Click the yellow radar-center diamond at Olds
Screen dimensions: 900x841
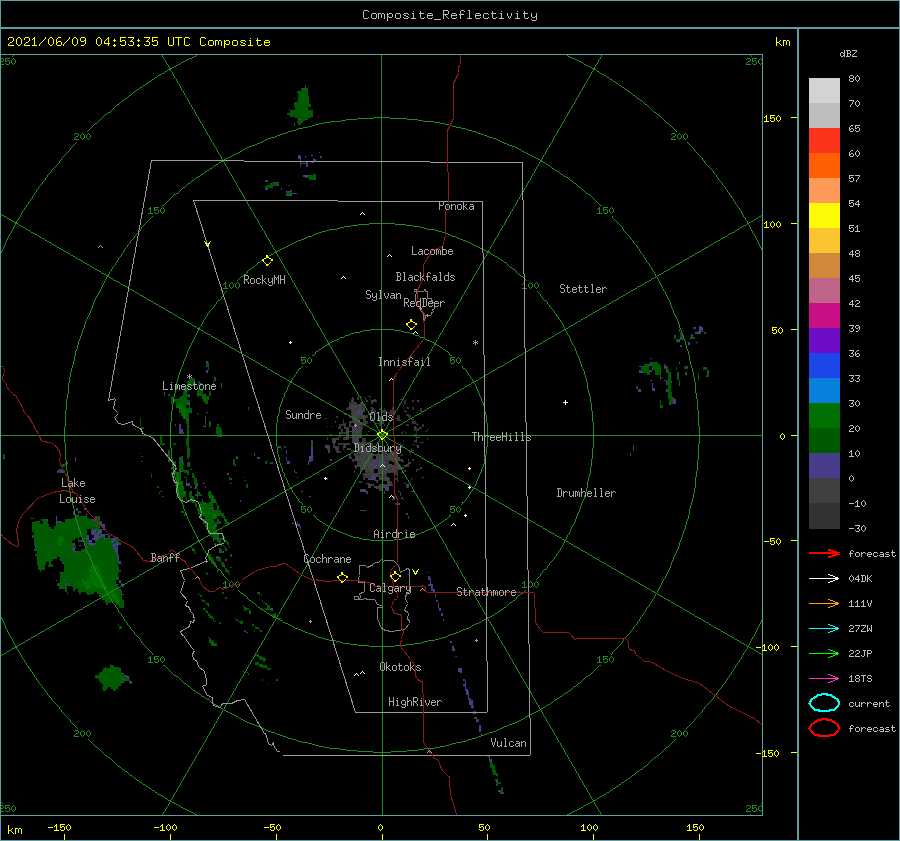[x=382, y=435]
